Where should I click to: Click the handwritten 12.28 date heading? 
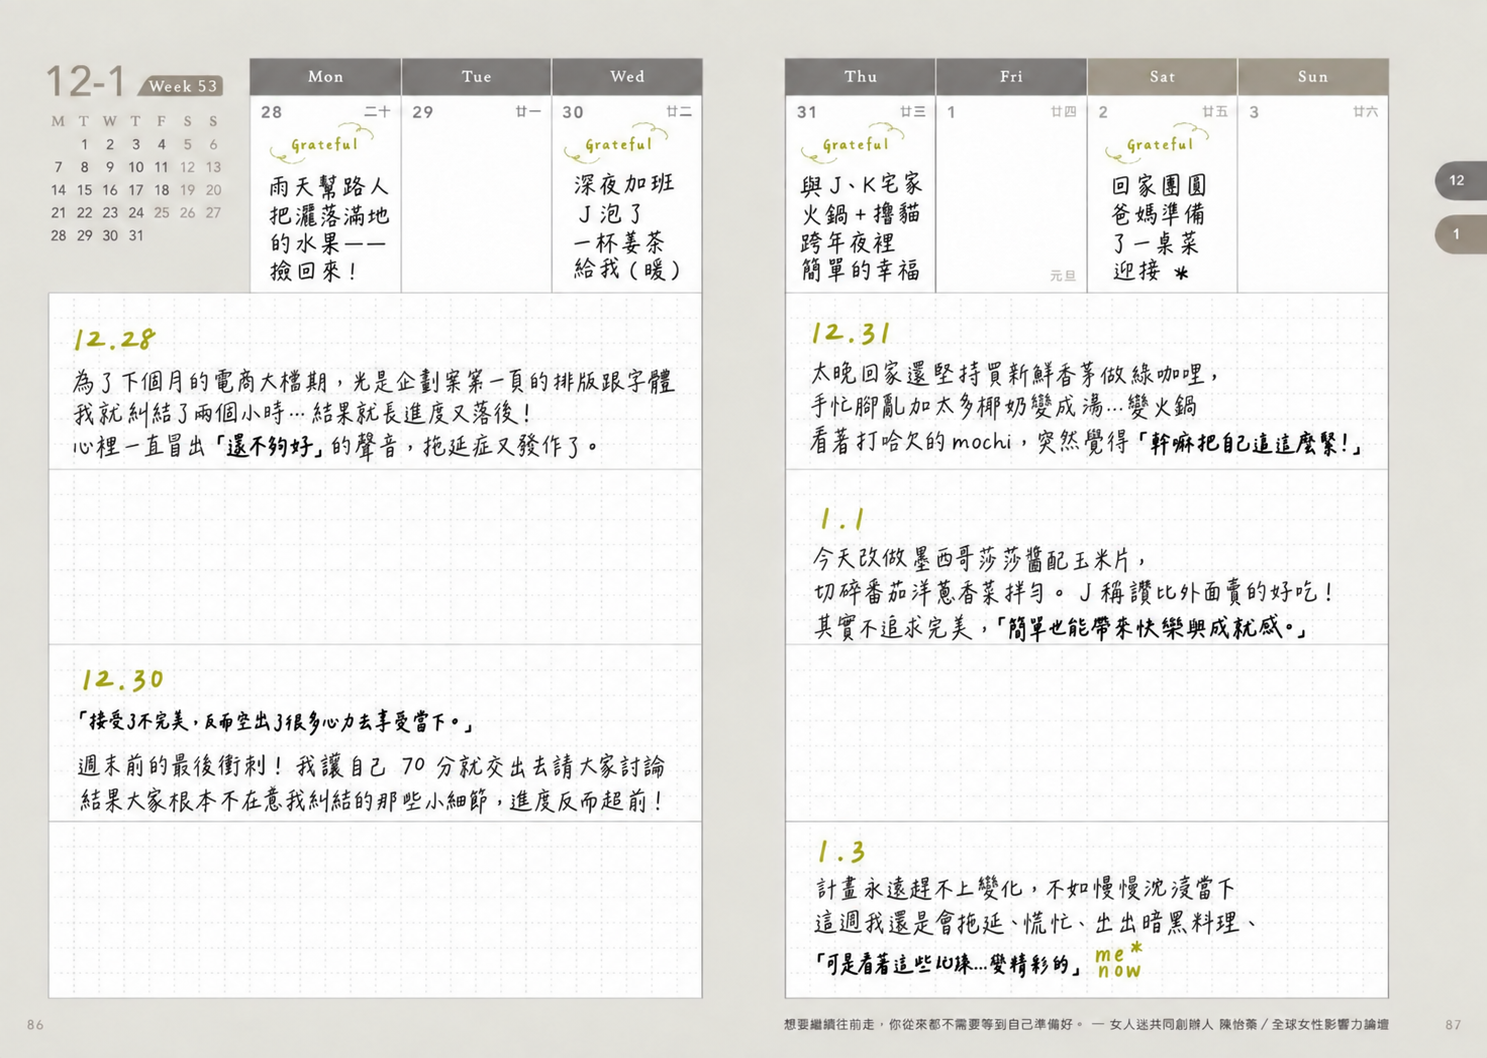[x=114, y=339]
